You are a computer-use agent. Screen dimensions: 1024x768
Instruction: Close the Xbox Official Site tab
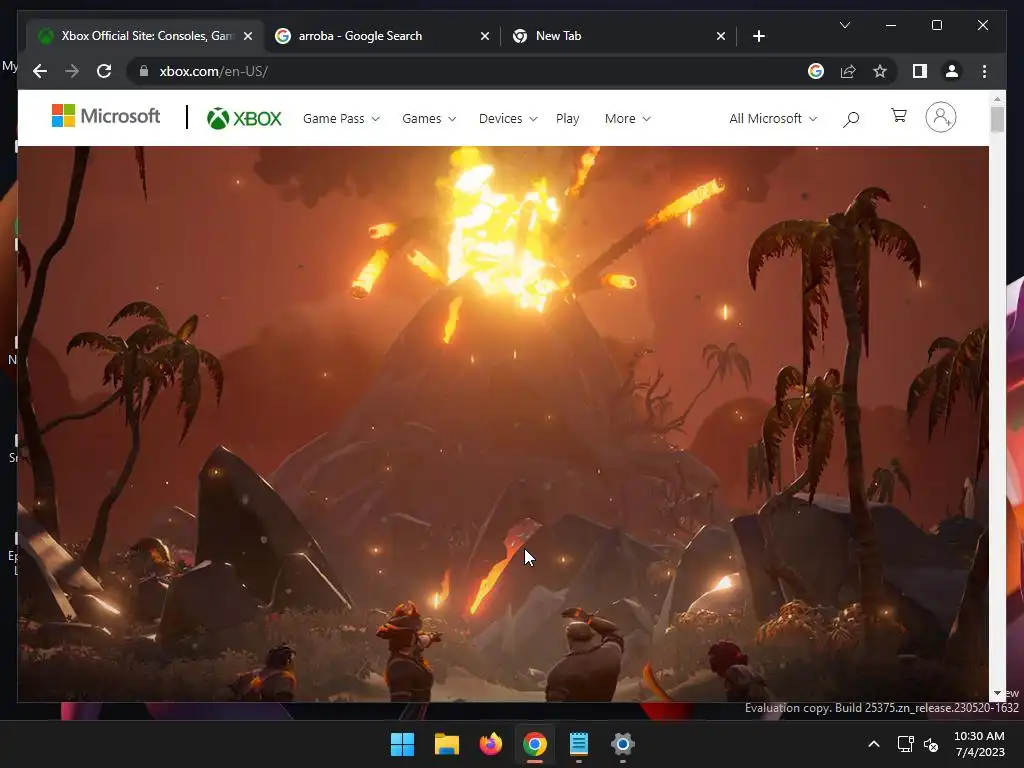(248, 36)
